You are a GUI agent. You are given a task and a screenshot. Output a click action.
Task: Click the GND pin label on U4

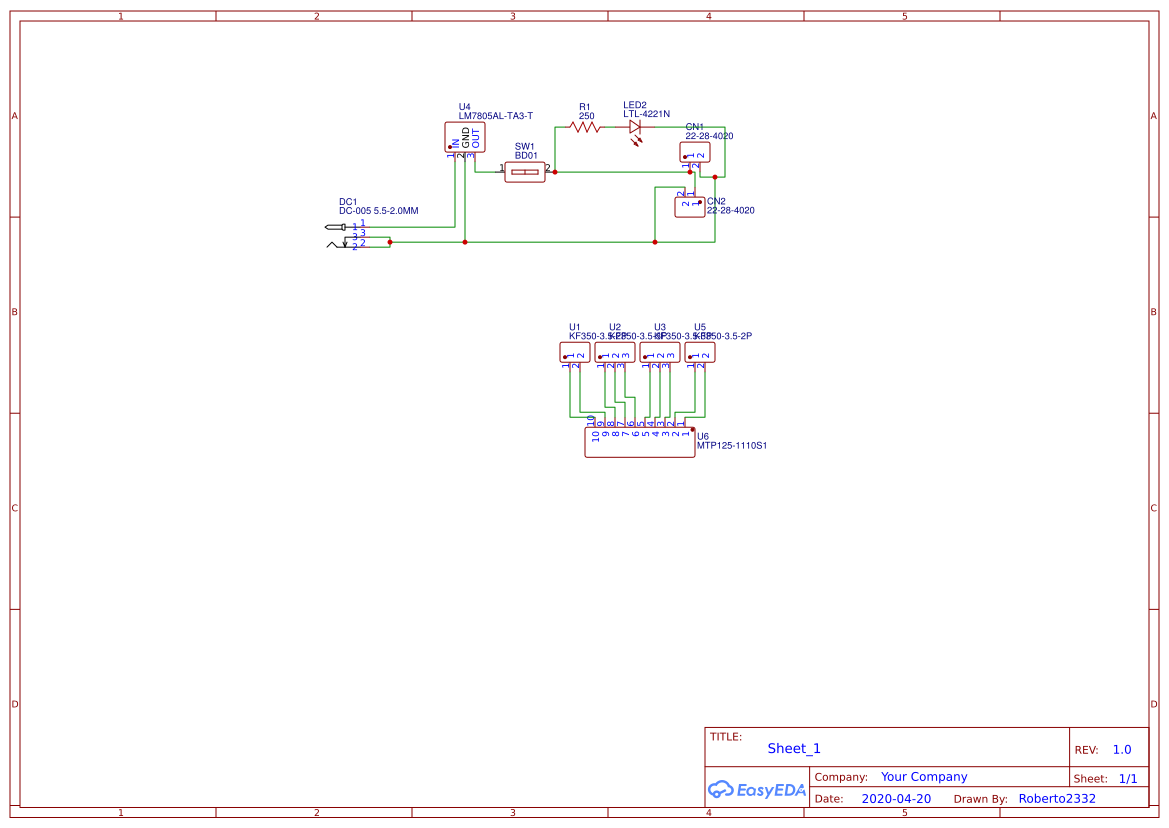[x=466, y=137]
